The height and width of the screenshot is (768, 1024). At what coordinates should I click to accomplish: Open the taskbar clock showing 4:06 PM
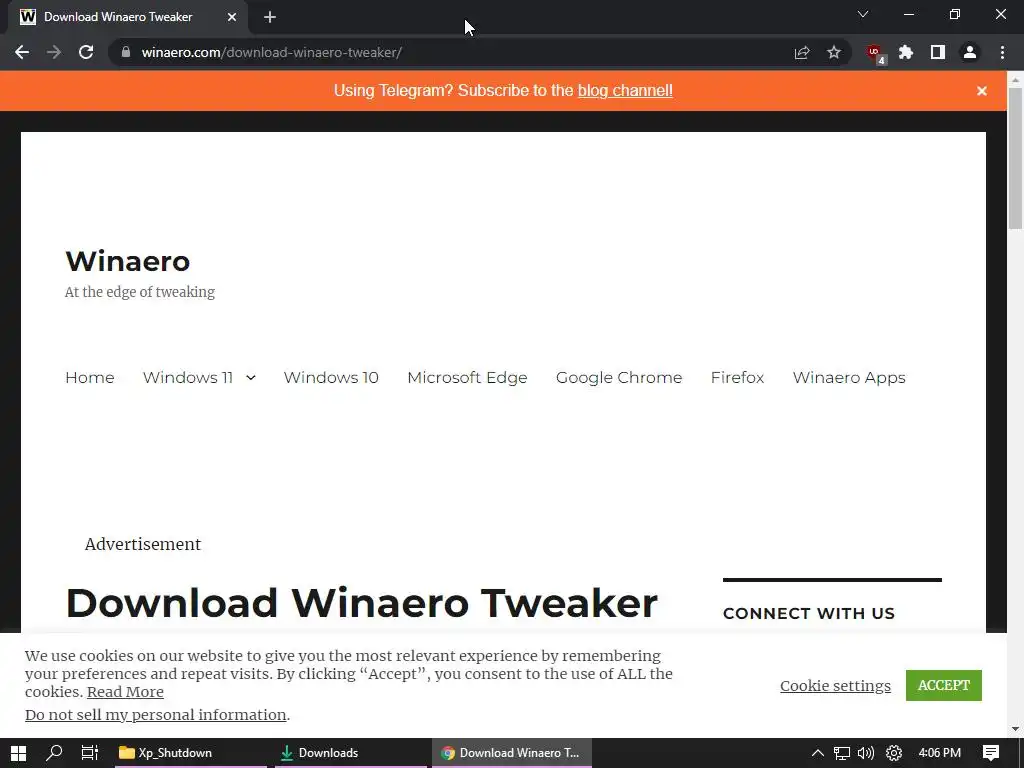click(x=939, y=753)
